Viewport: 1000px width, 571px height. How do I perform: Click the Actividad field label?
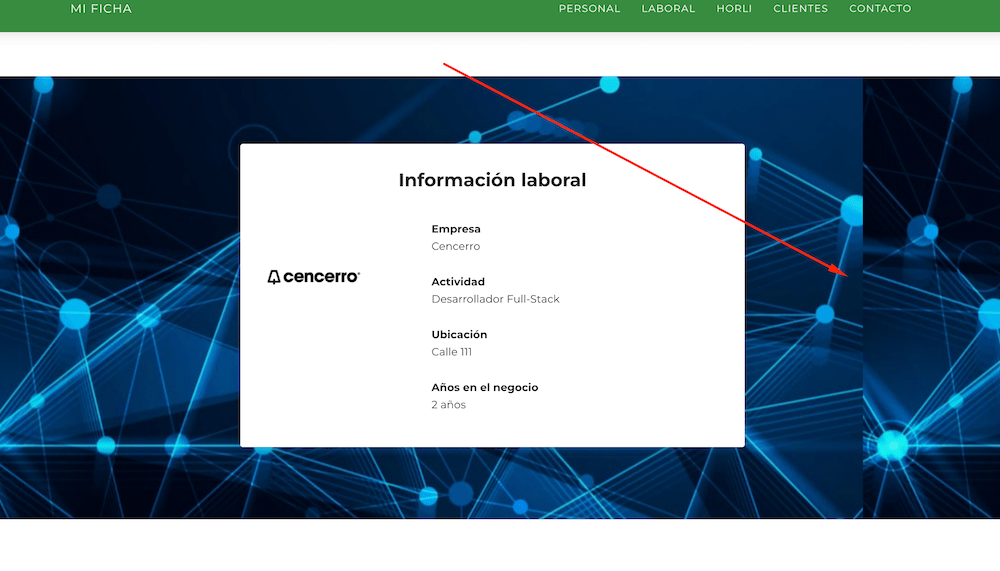[458, 282]
